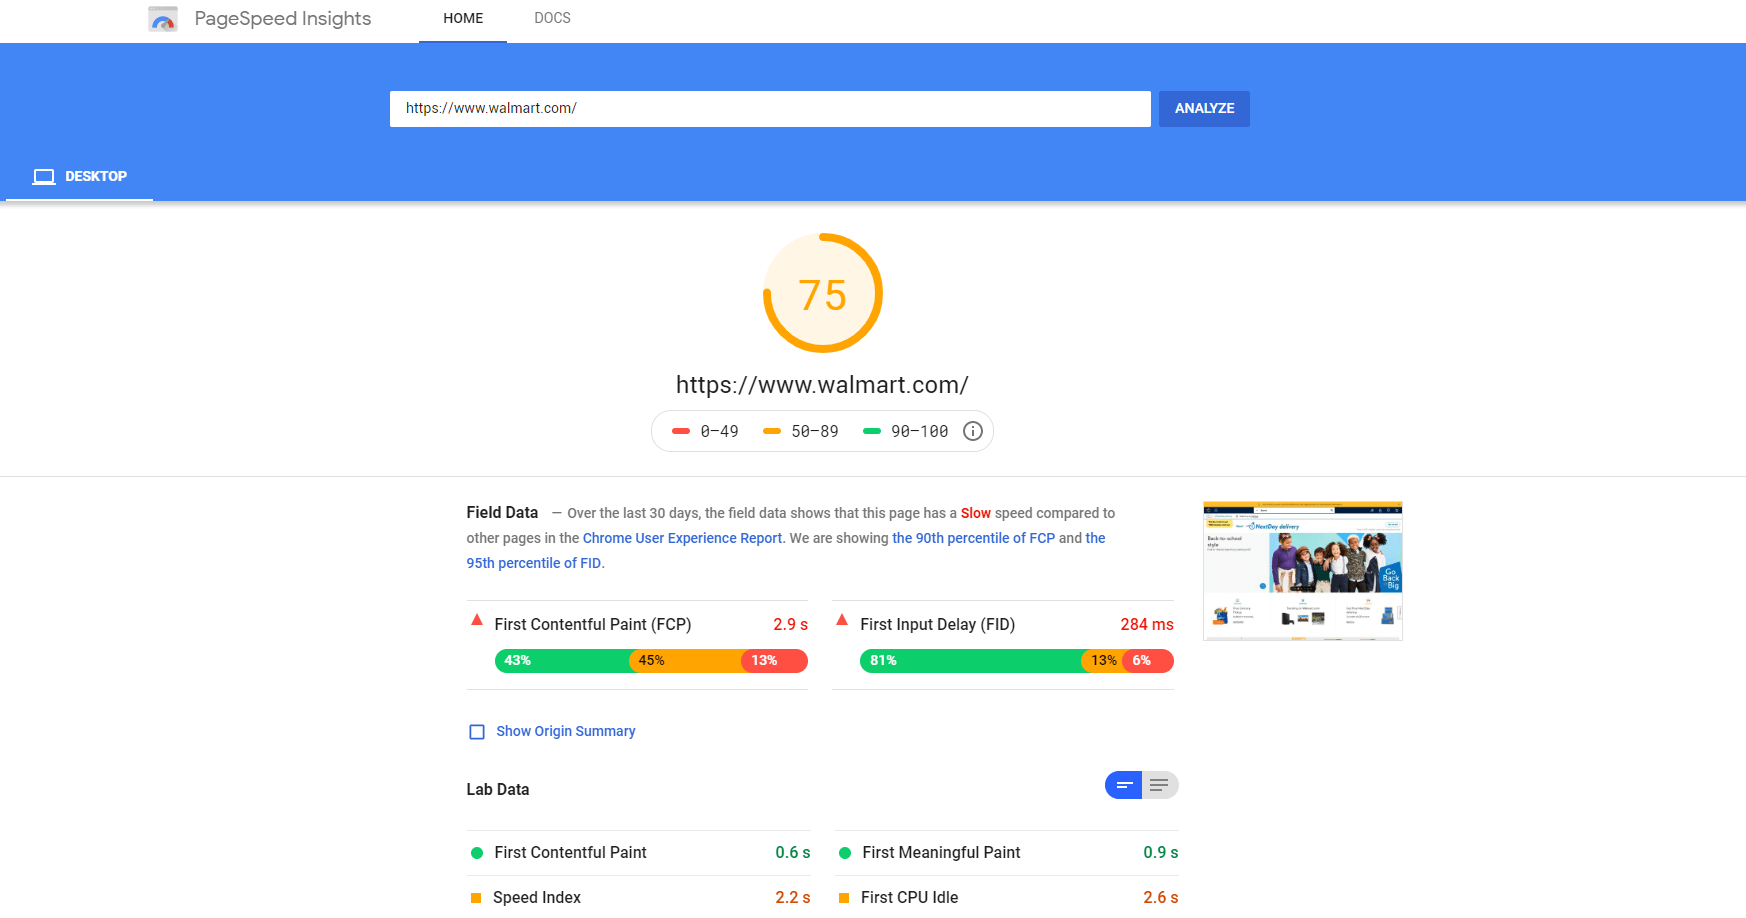The image size is (1746, 918).
Task: Click the 284 ms FID value
Action: click(1147, 625)
